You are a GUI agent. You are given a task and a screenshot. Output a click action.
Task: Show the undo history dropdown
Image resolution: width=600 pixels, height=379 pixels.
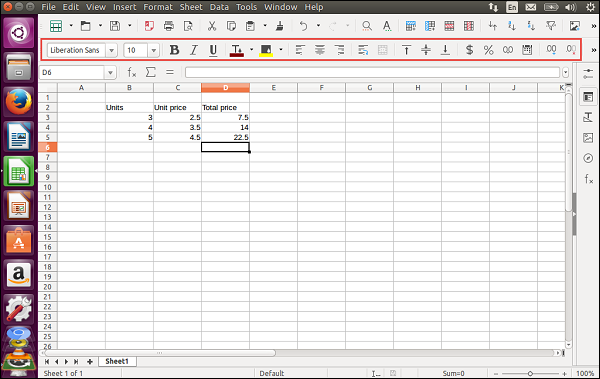tap(318, 26)
